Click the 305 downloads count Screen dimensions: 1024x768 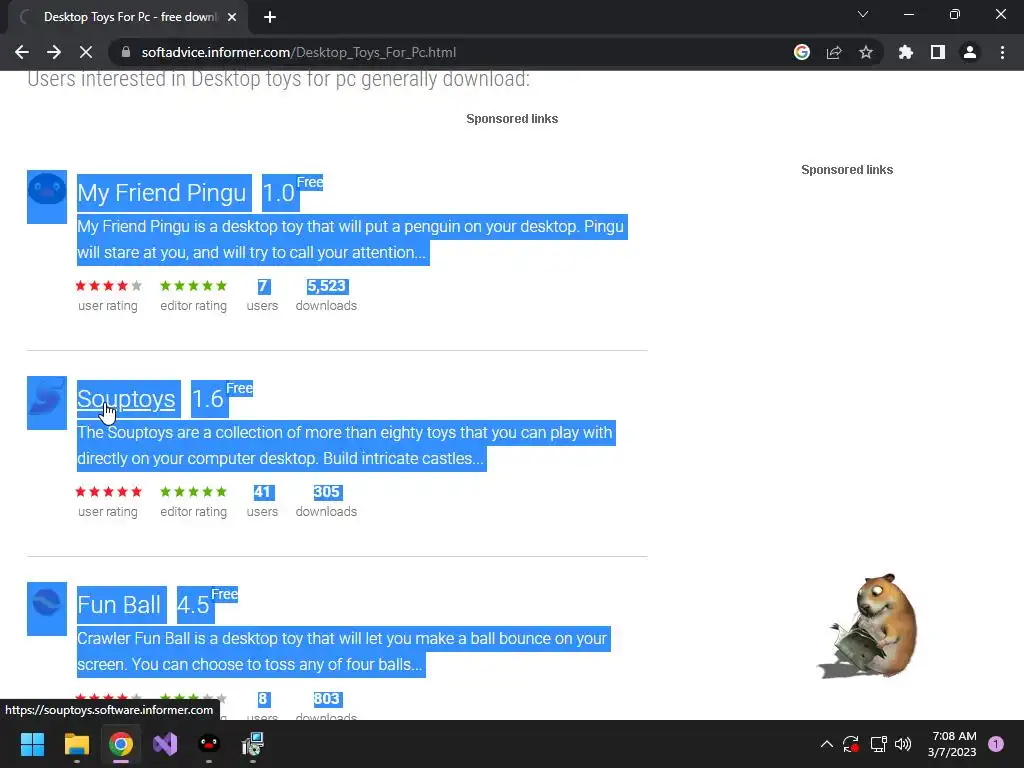pos(327,492)
